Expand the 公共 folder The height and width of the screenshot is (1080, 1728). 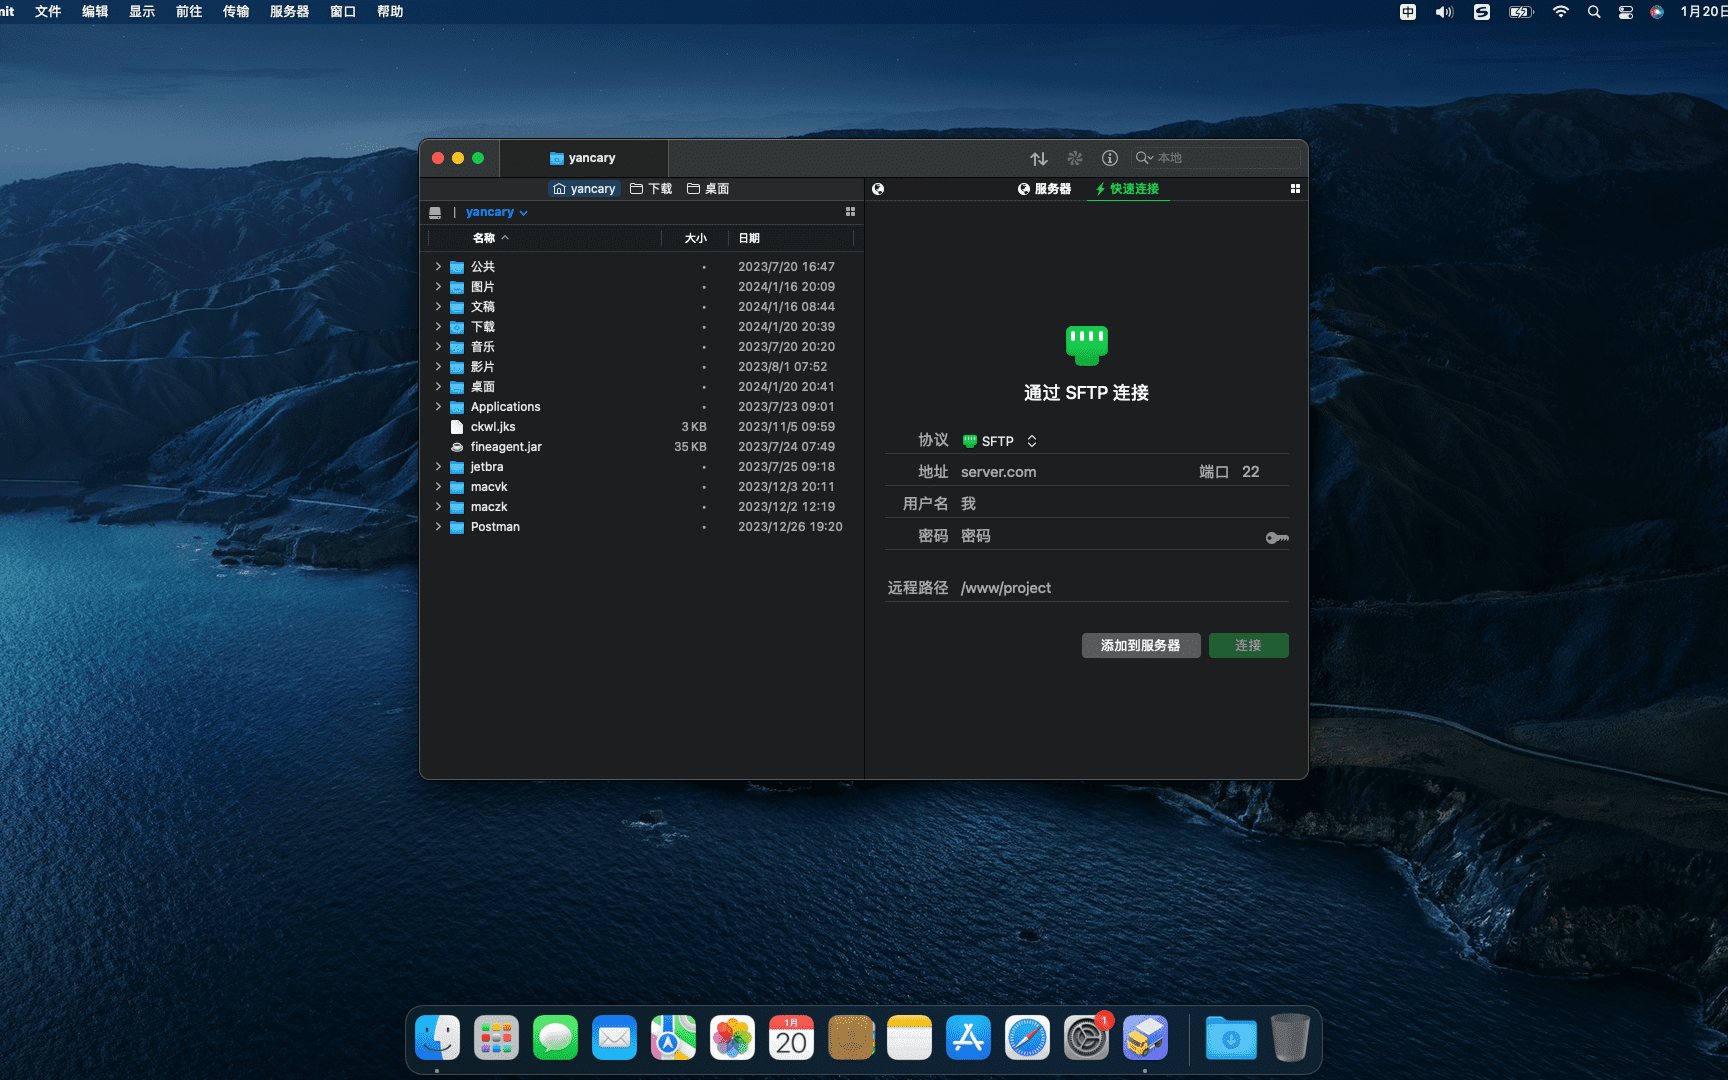[x=438, y=267]
